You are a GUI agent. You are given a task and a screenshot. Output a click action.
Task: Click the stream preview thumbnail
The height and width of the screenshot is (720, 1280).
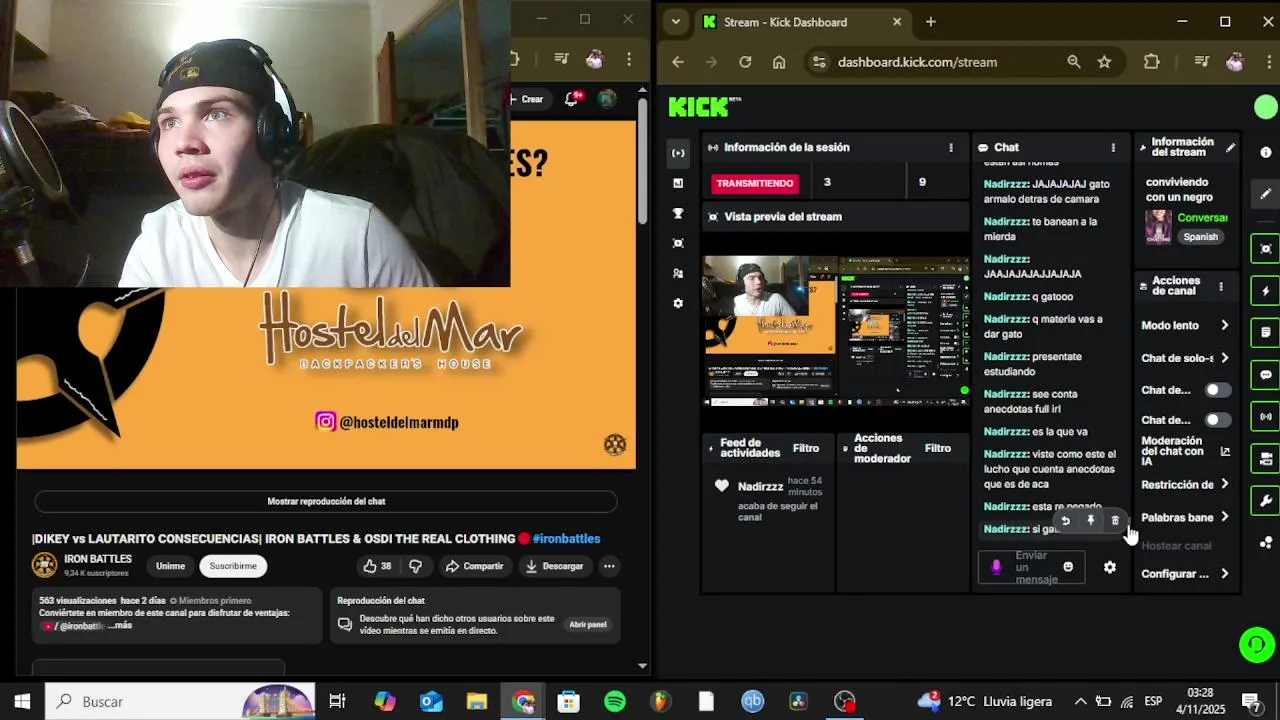pyautogui.click(x=836, y=331)
